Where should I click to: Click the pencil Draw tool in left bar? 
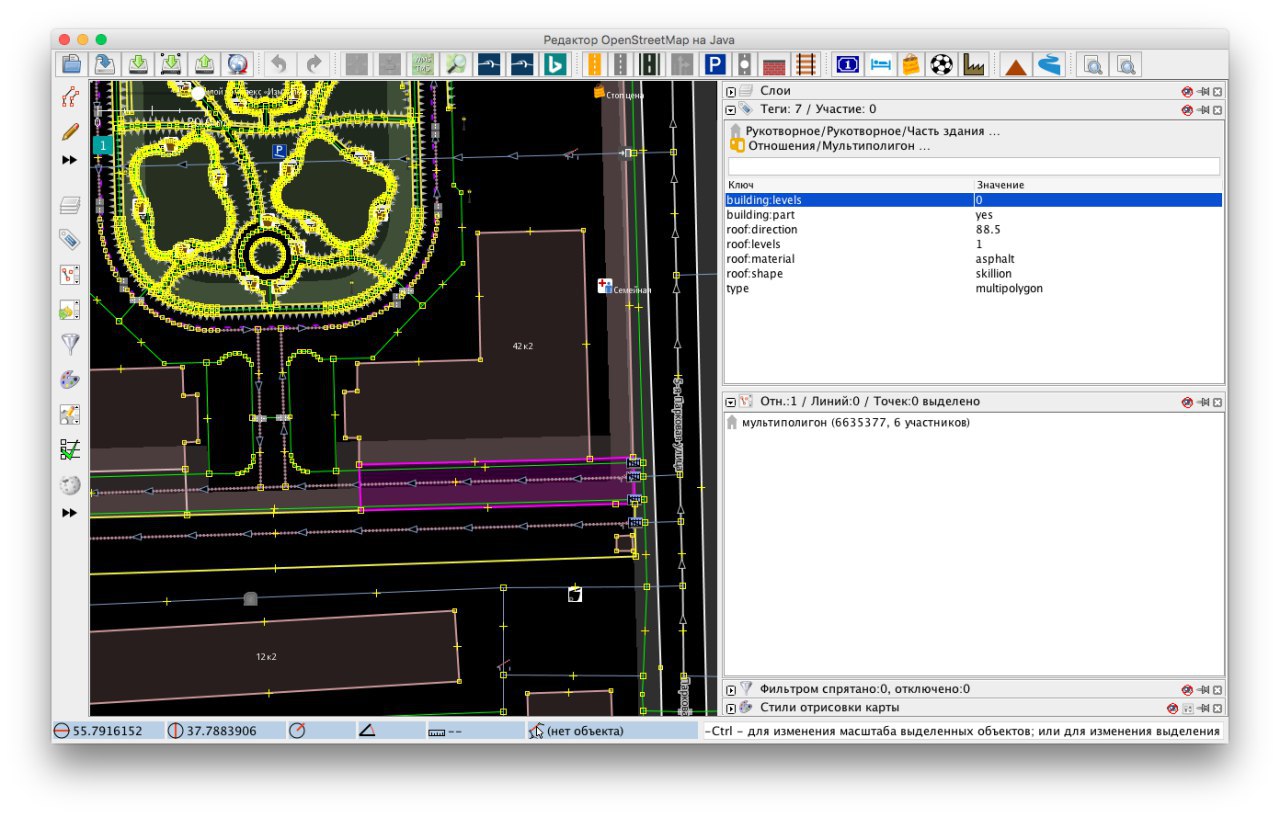coord(69,131)
